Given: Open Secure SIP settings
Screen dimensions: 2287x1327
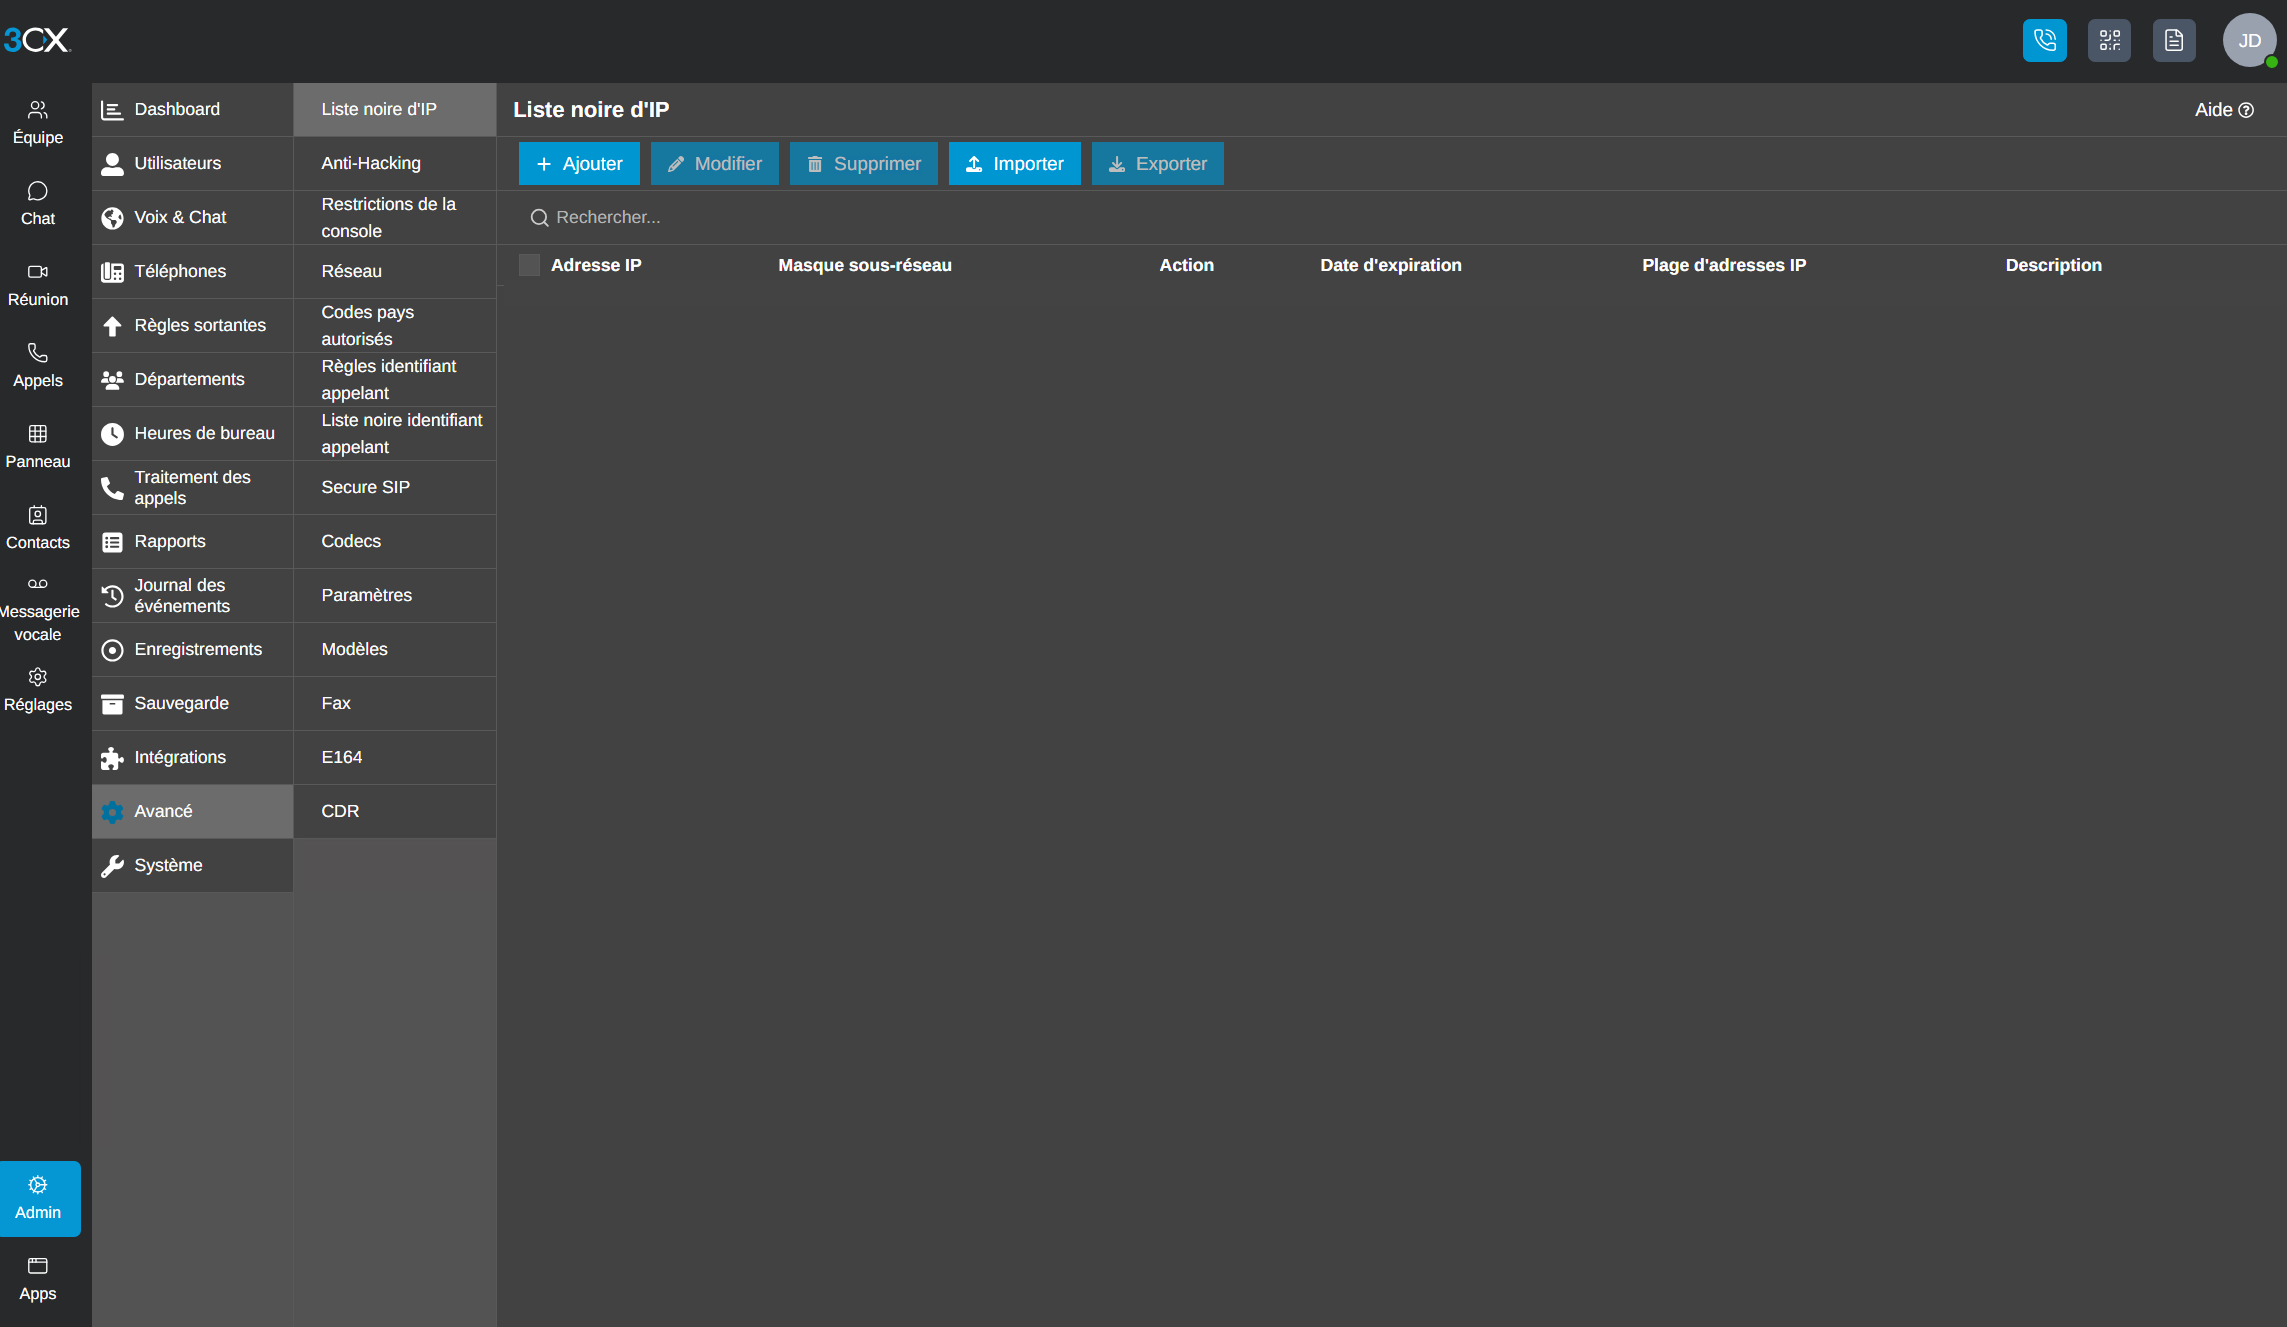Looking at the screenshot, I should (x=395, y=488).
